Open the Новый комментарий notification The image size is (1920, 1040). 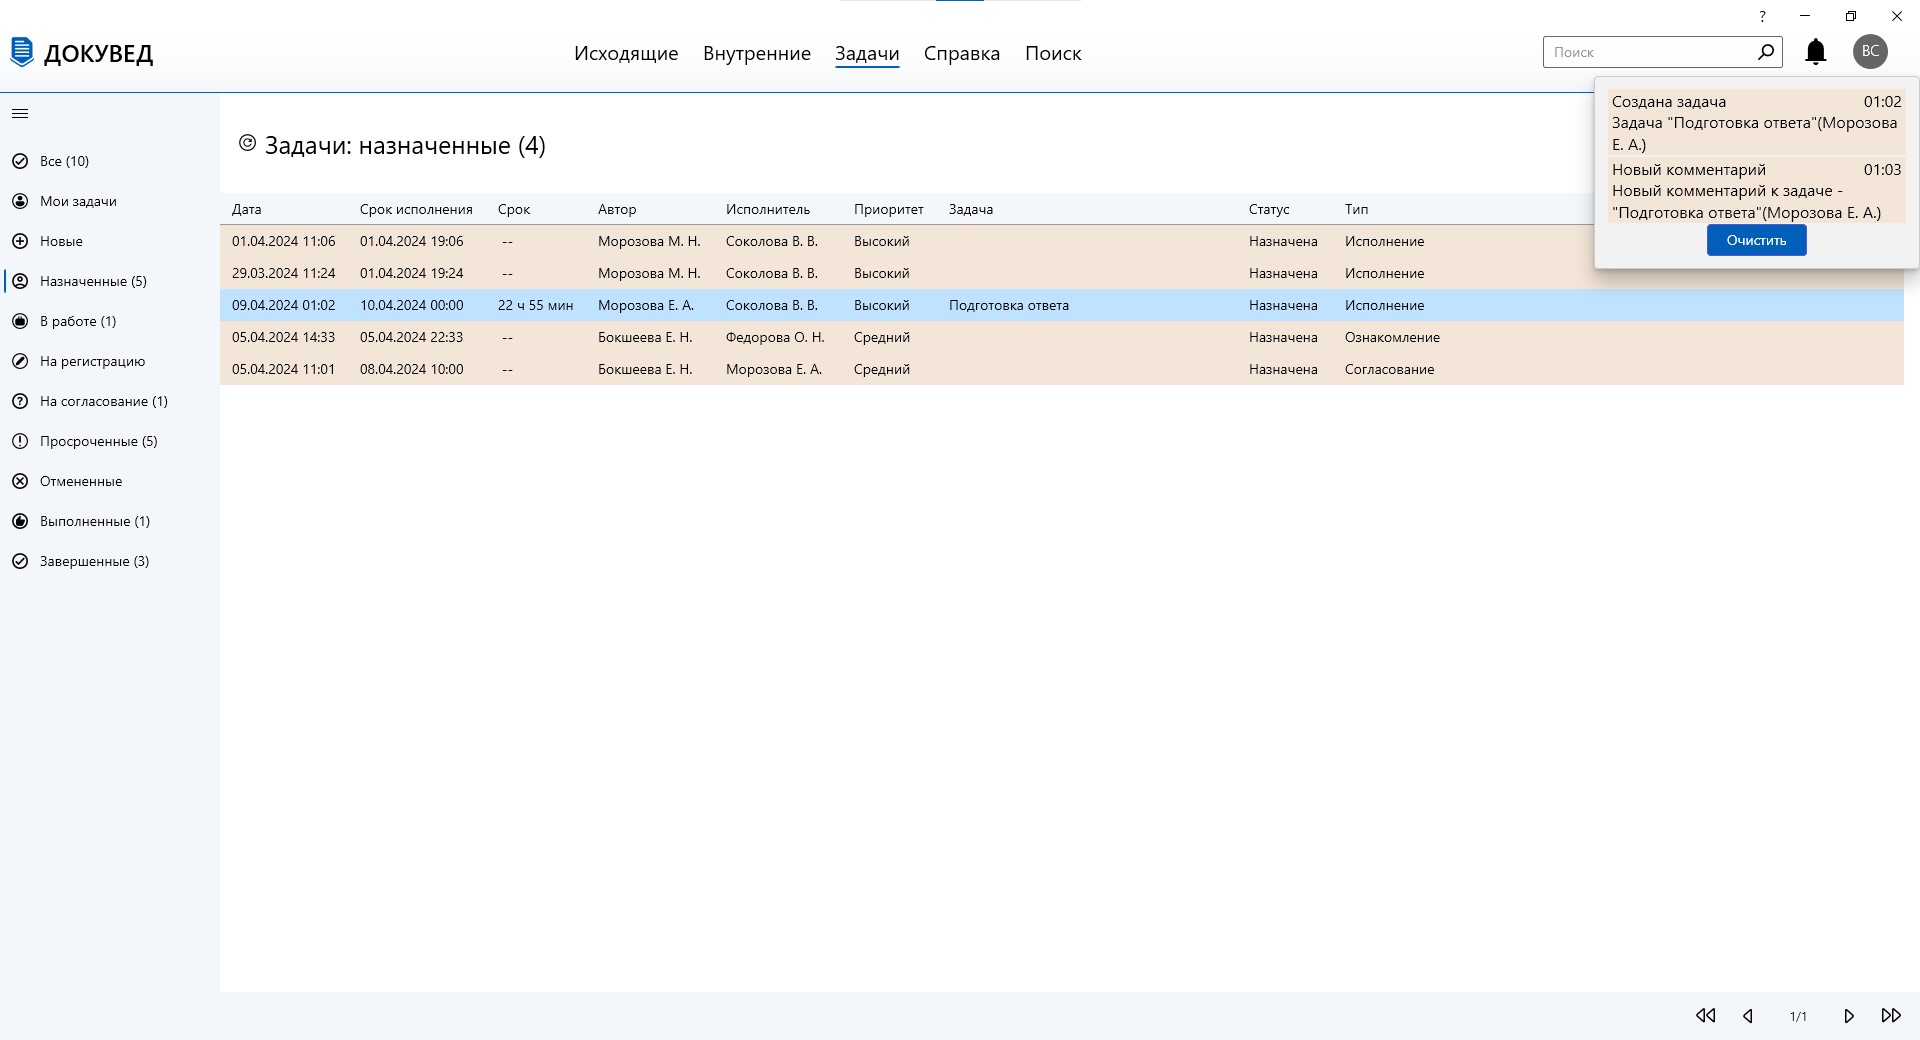(x=1756, y=190)
